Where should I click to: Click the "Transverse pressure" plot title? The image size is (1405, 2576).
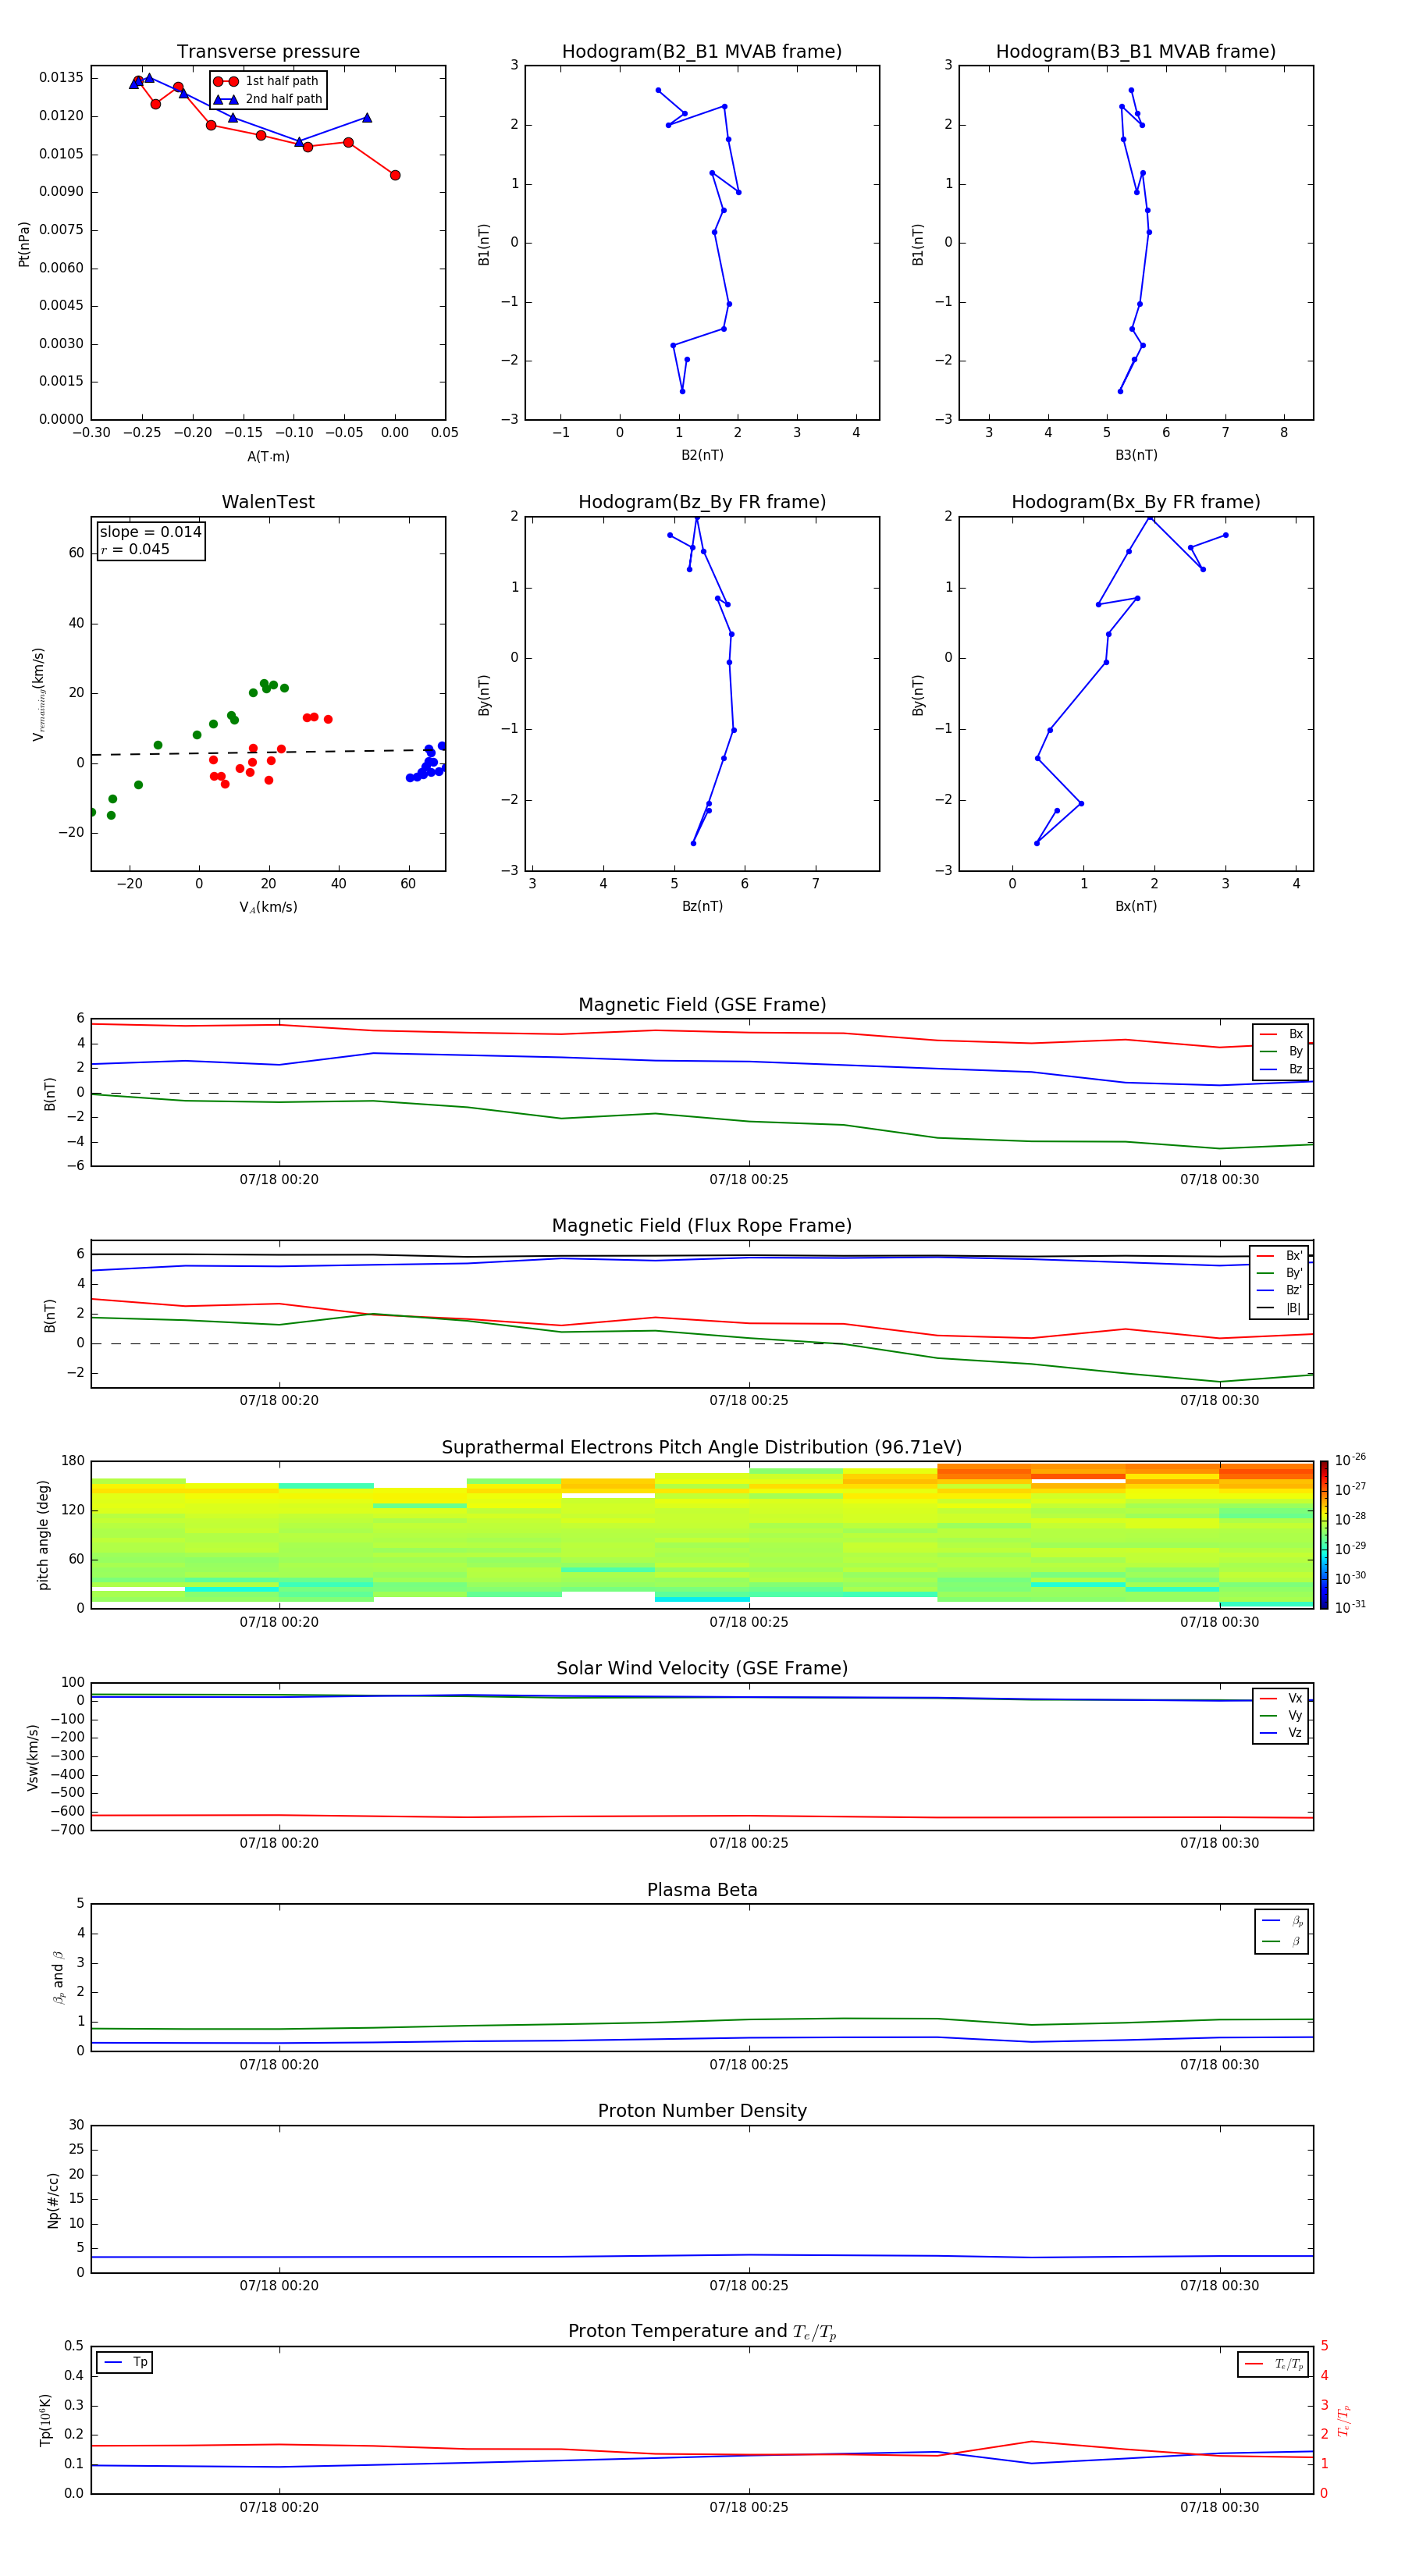(x=268, y=52)
